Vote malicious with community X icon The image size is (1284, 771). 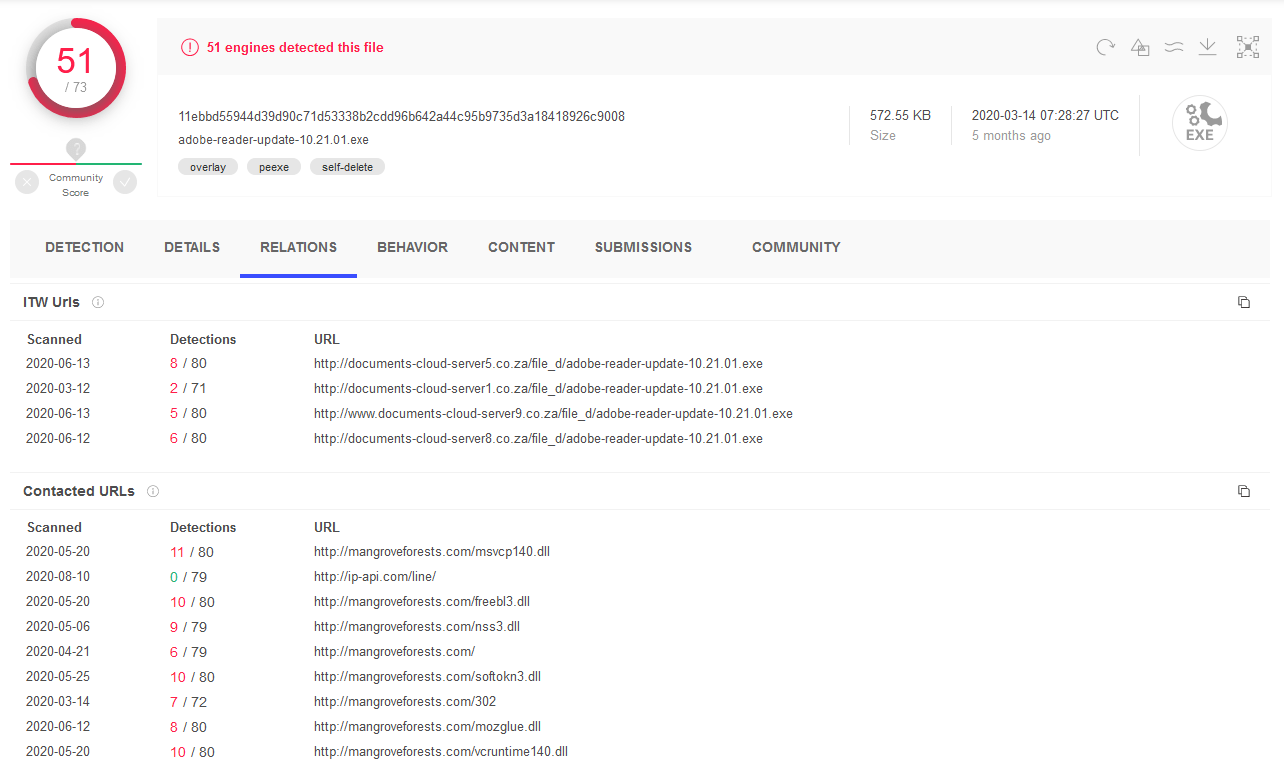click(x=27, y=182)
